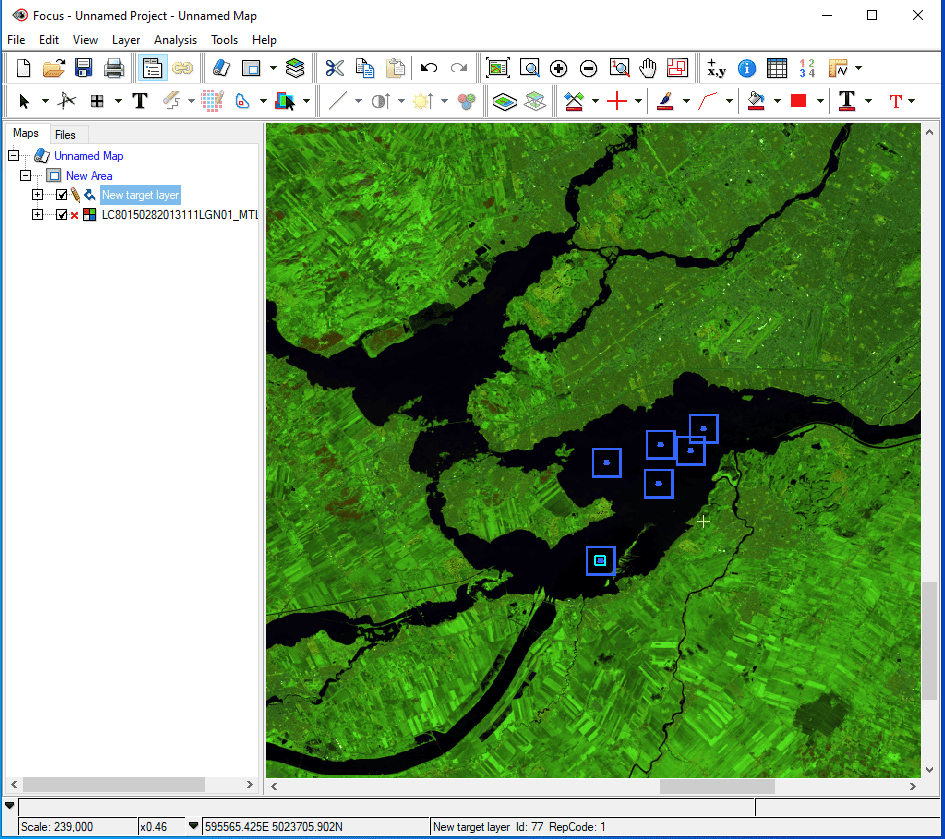Image resolution: width=945 pixels, height=839 pixels.
Task: Click the blue Information icon
Action: (747, 69)
